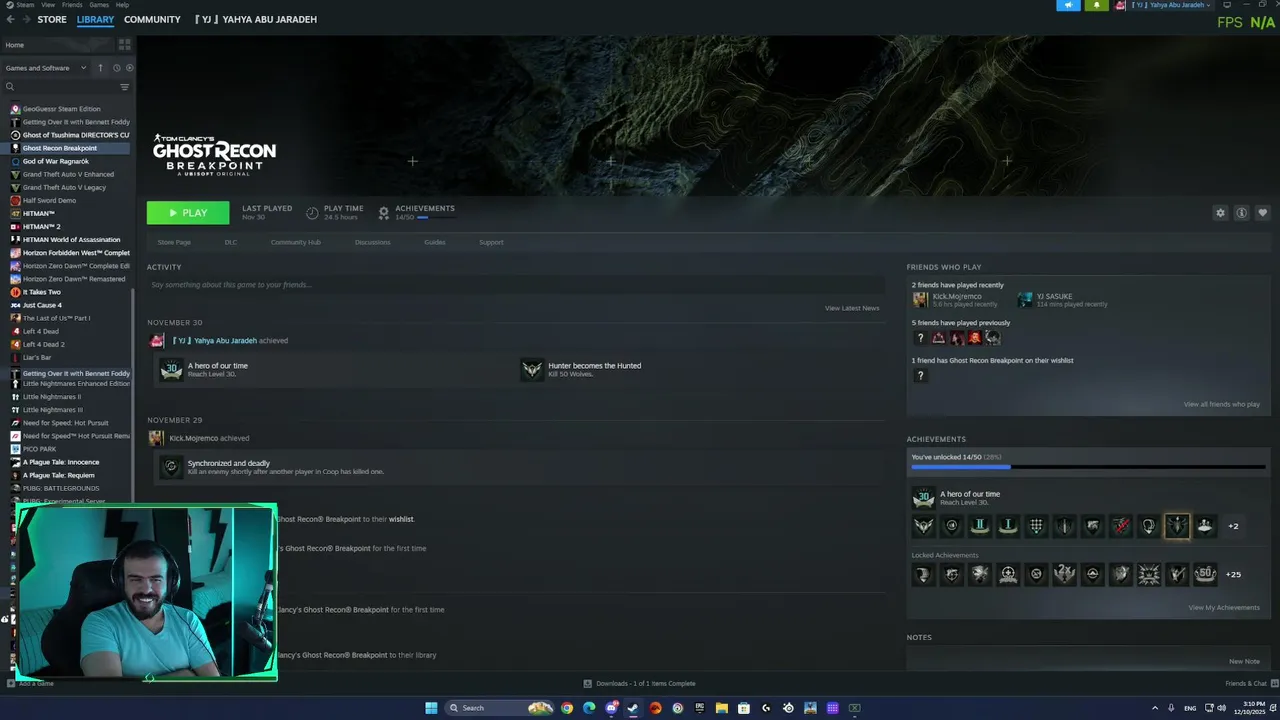Open the library advanced filter options
This screenshot has width=1280, height=720.
click(124, 87)
